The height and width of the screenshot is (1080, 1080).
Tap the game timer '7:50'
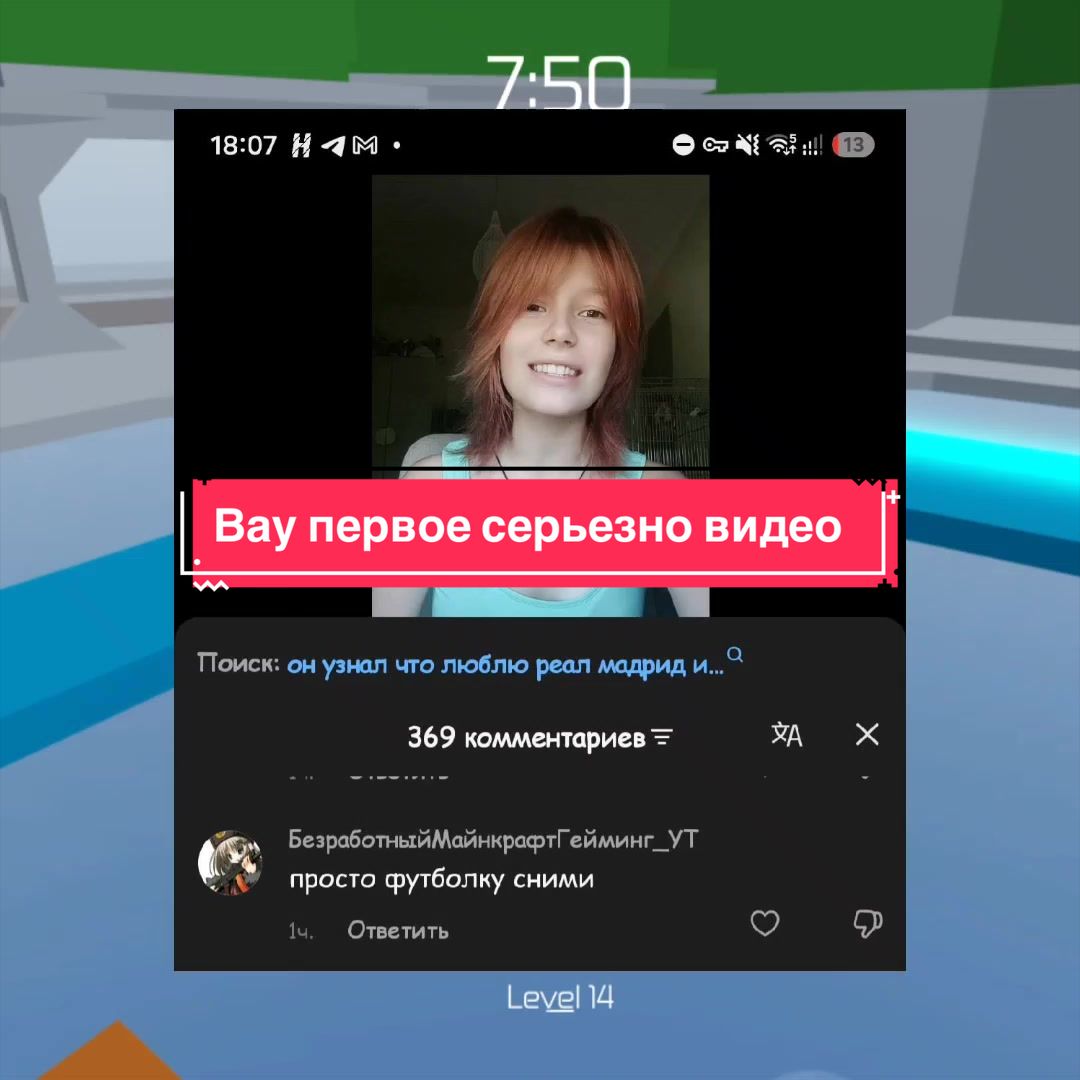(559, 83)
